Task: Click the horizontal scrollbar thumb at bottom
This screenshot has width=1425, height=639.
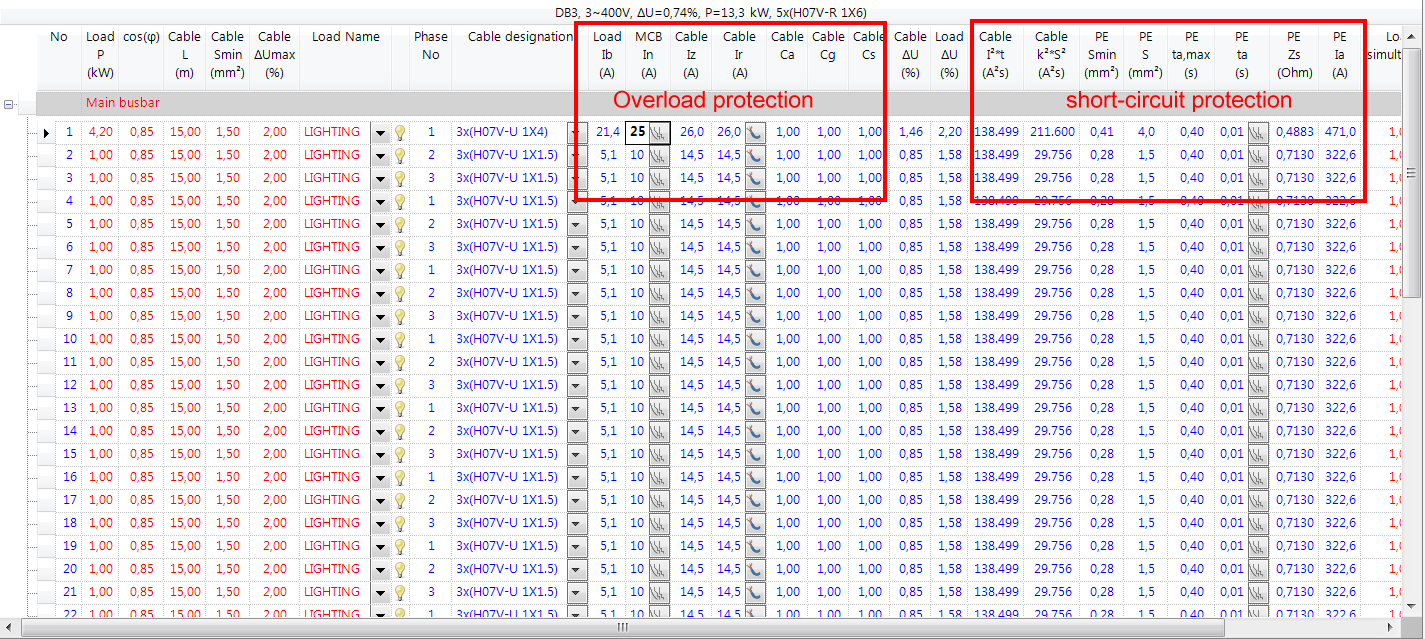Action: (622, 628)
